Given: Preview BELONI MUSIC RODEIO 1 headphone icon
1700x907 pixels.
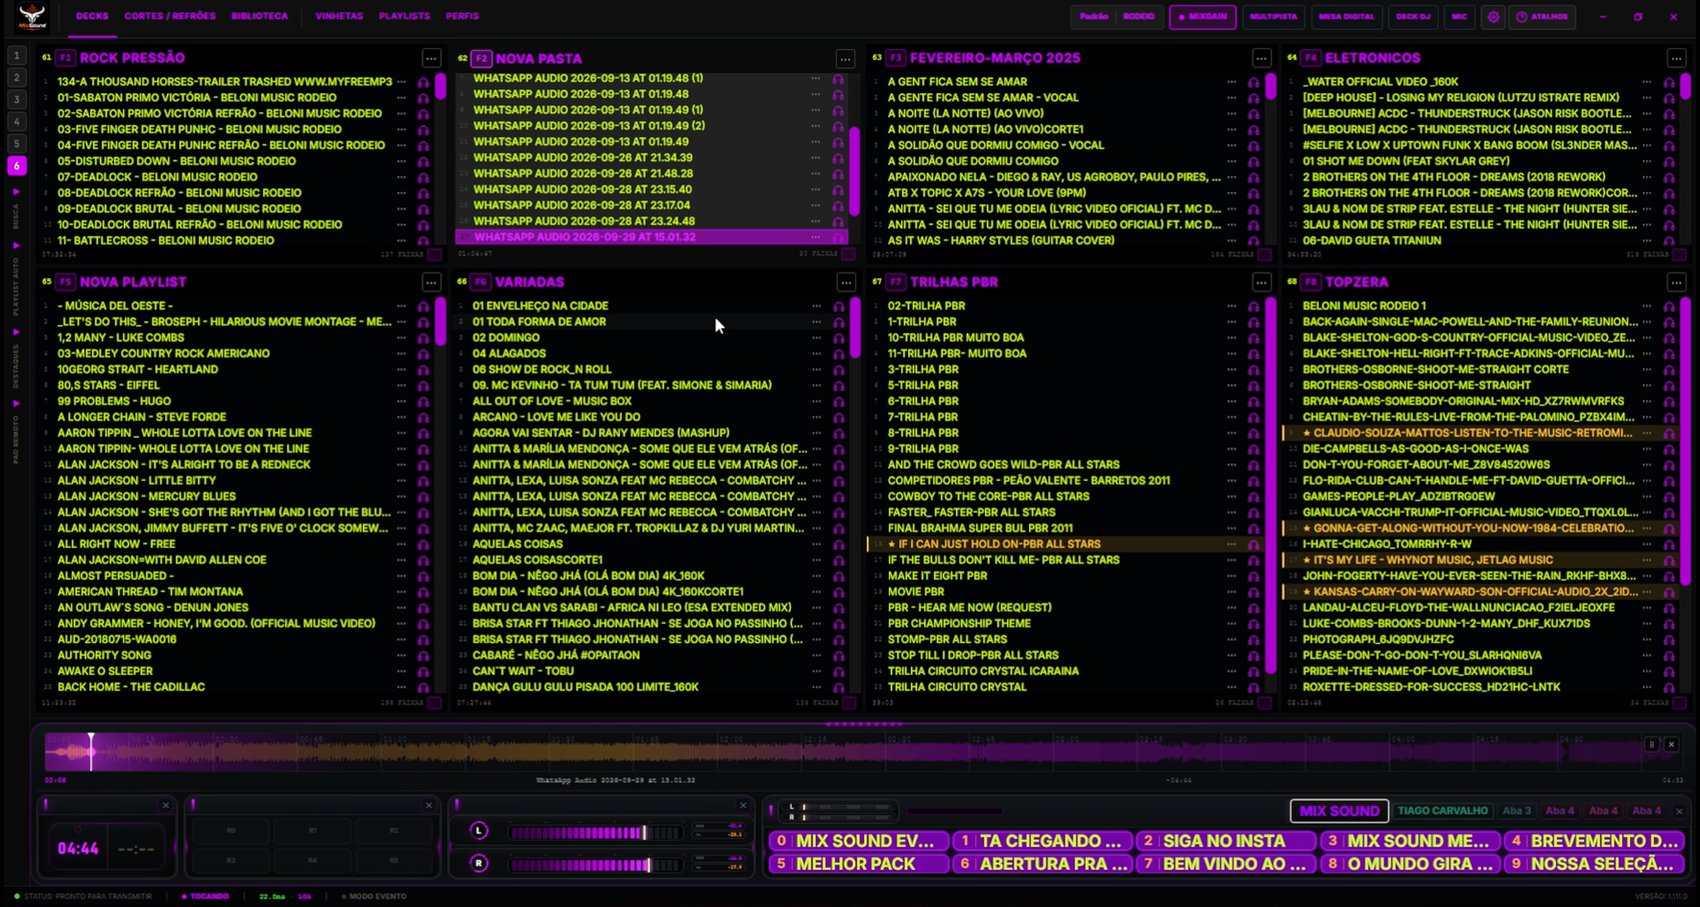Looking at the screenshot, I should pos(1668,306).
